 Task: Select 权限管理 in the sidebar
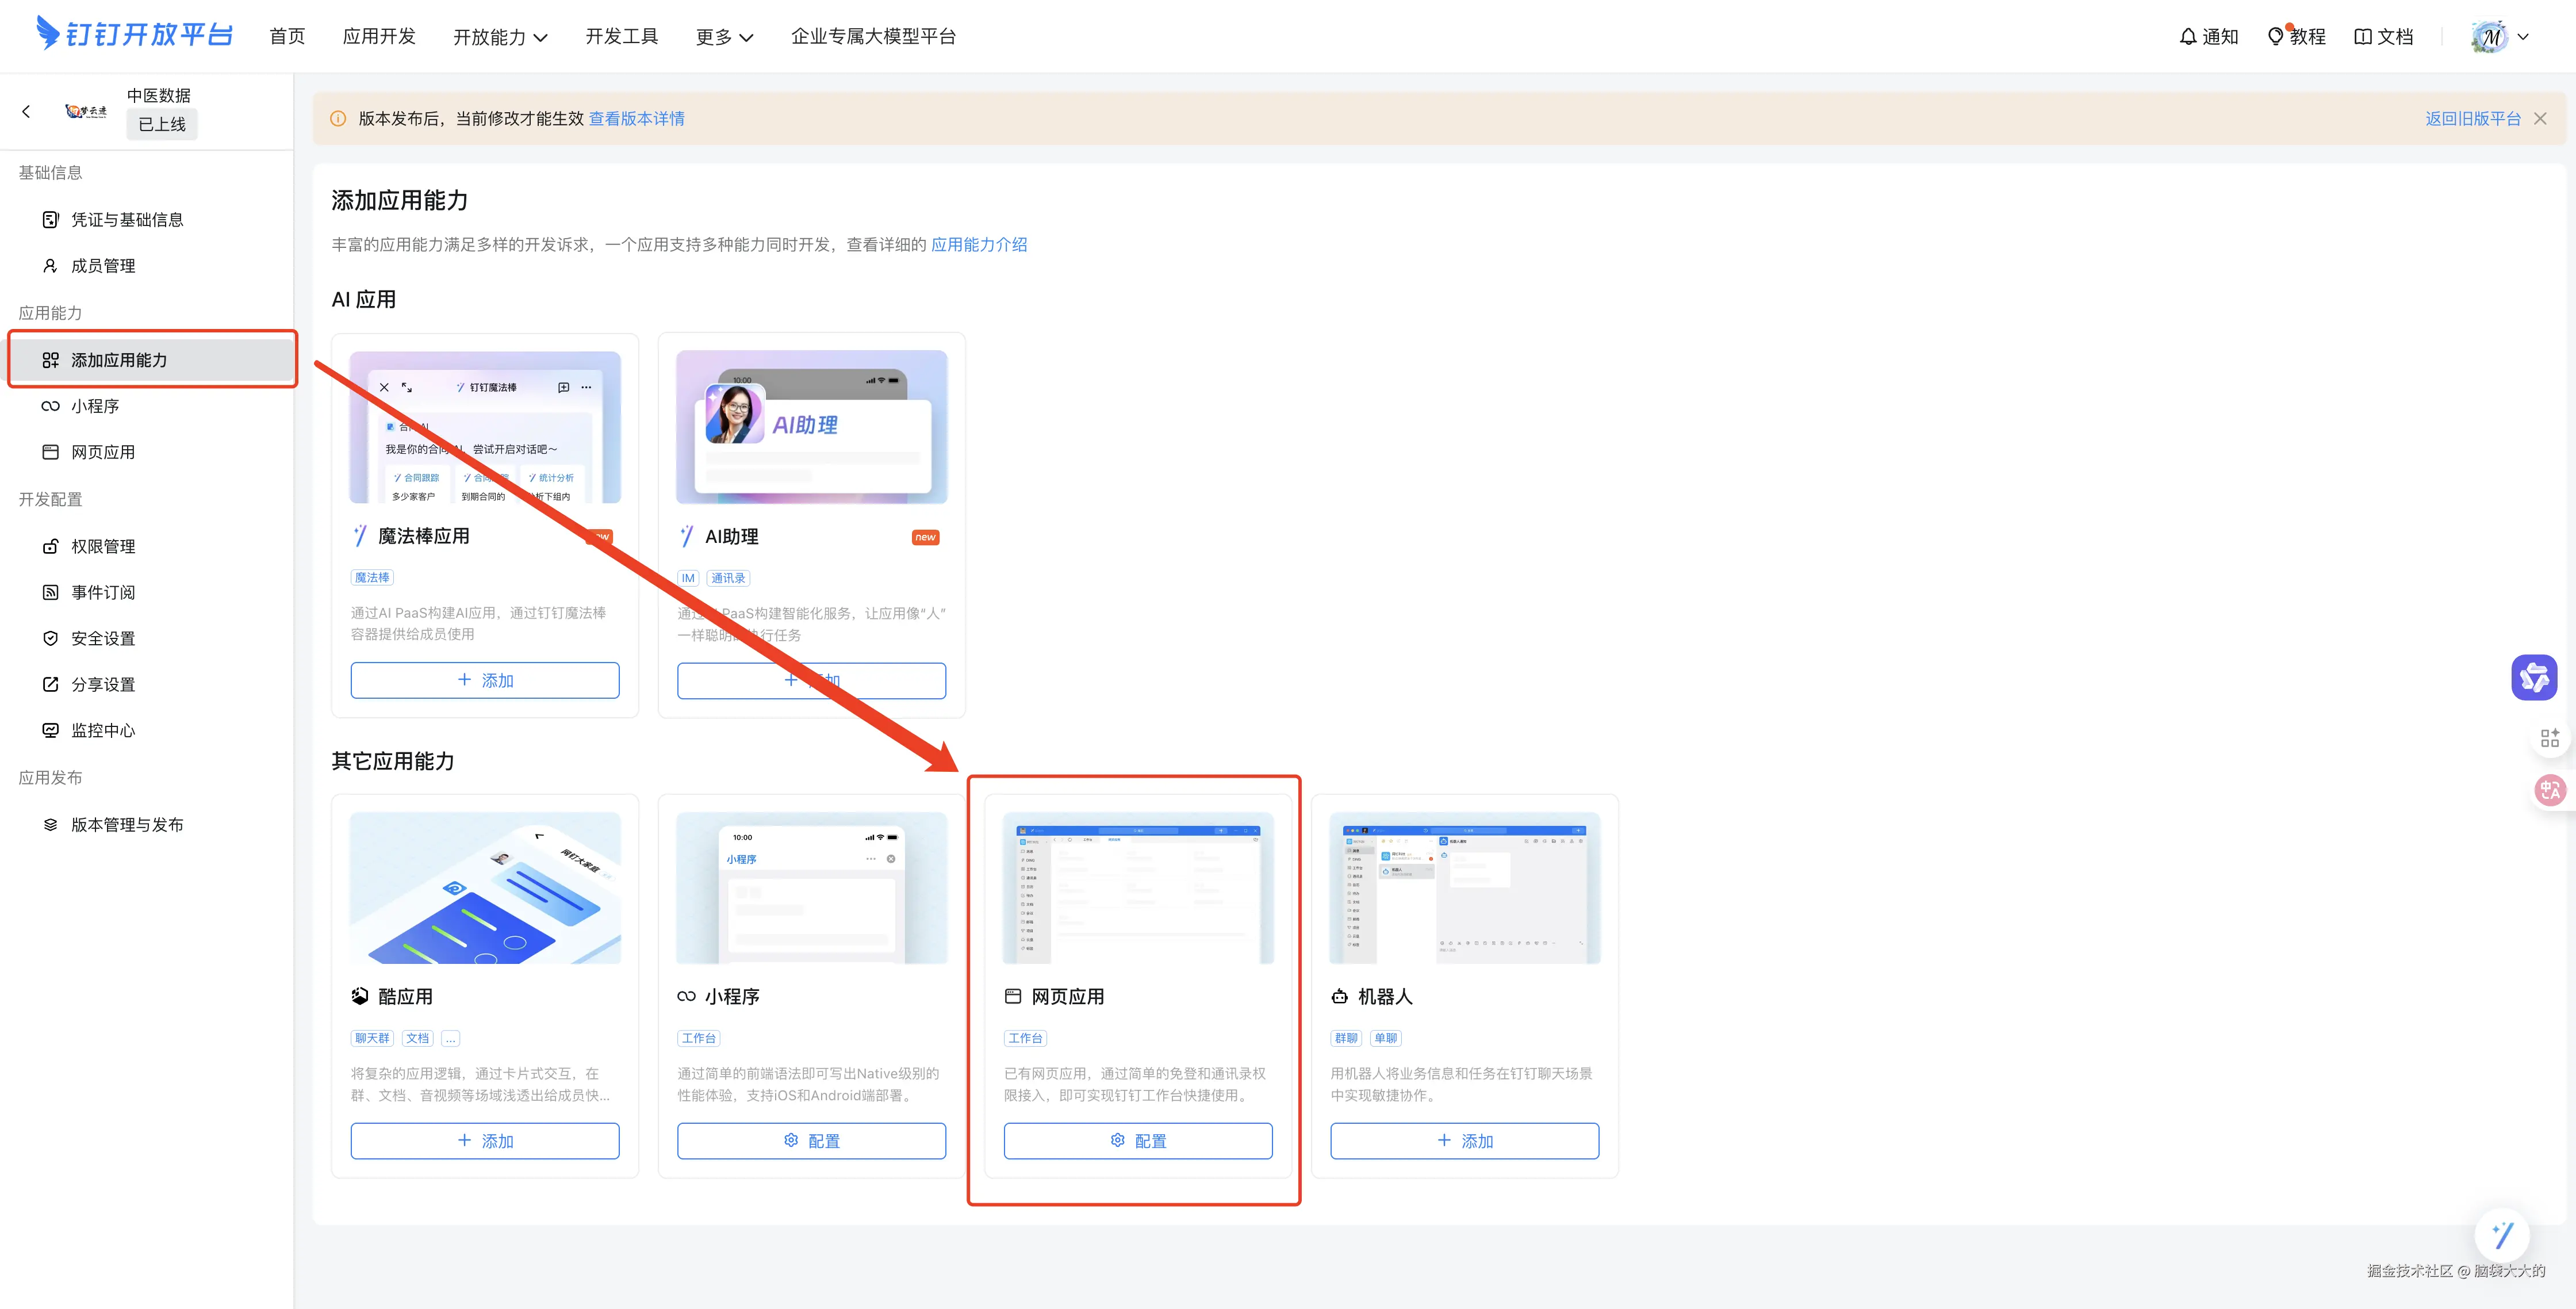(103, 546)
